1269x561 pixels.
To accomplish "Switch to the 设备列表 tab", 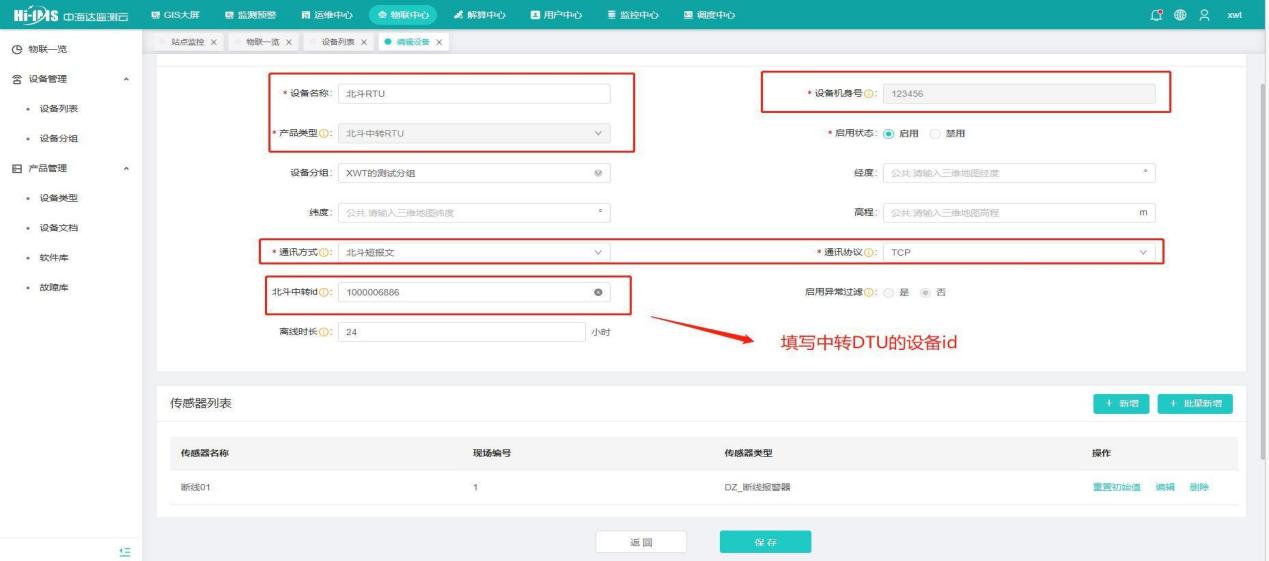I will point(340,41).
